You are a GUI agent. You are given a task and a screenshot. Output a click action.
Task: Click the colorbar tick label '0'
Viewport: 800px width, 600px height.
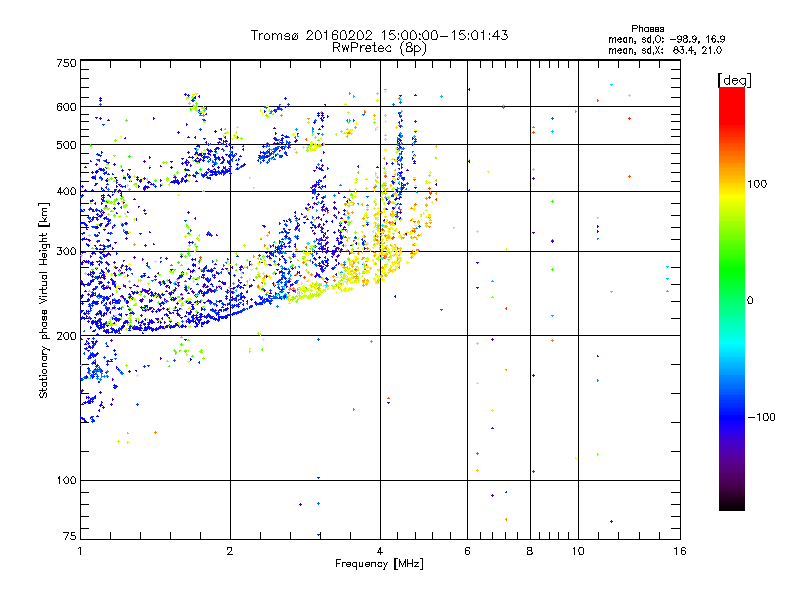click(750, 300)
